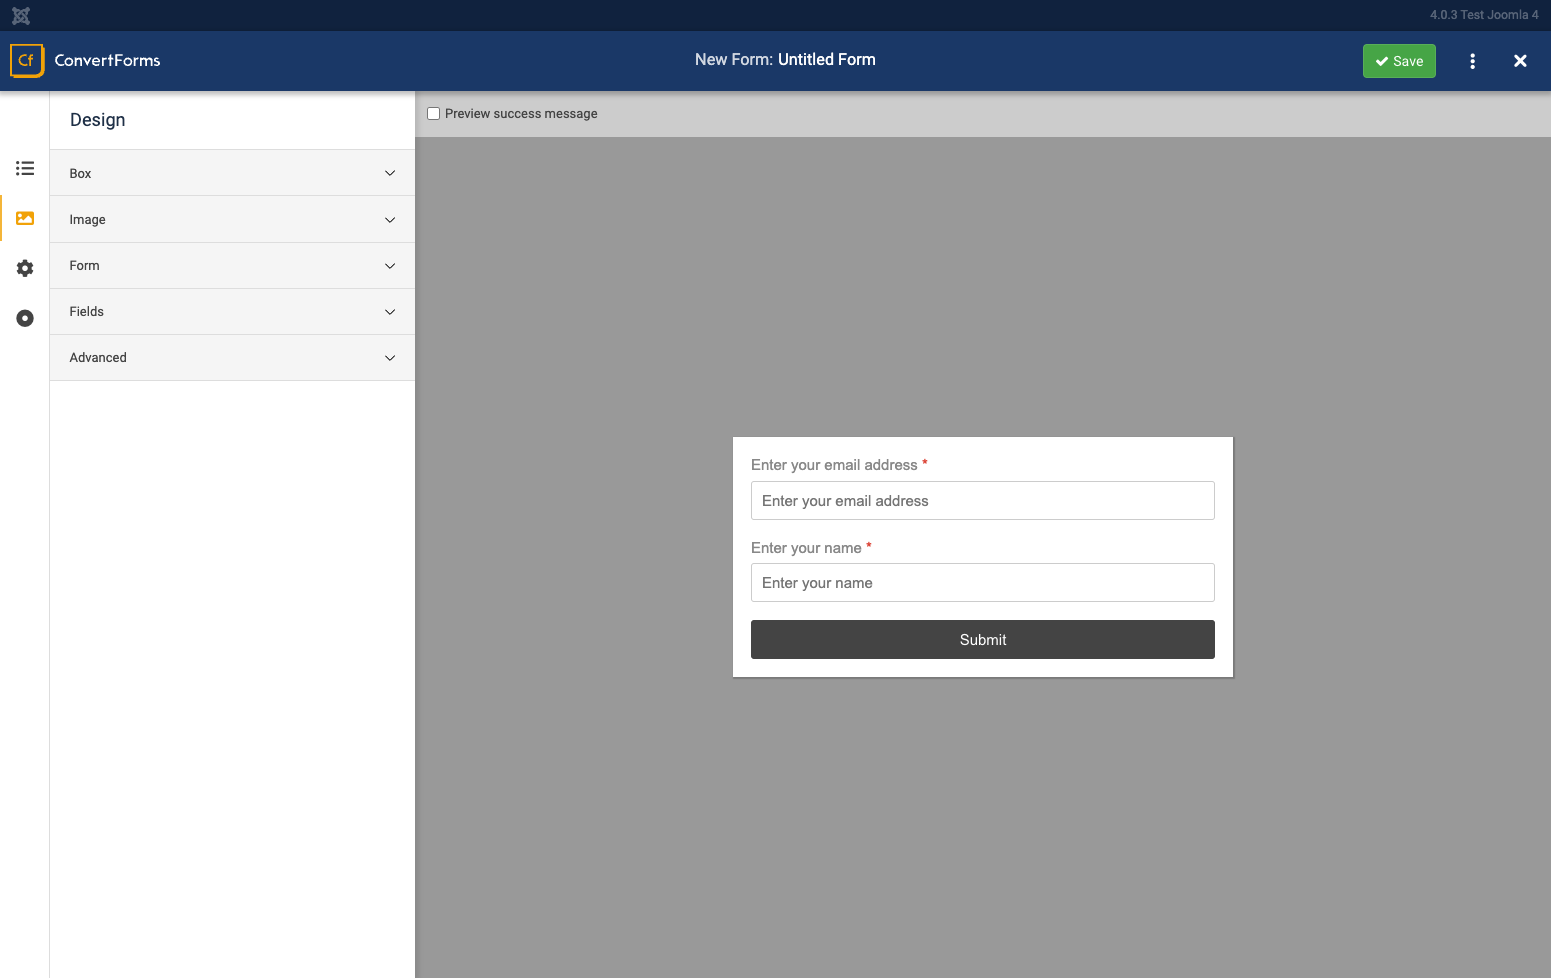Click the Joomla logo icon

pyautogui.click(x=21, y=15)
